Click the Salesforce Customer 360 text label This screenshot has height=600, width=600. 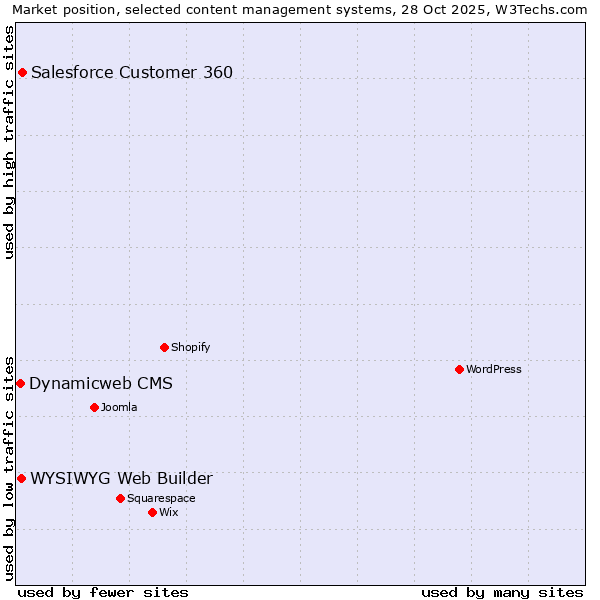click(x=132, y=72)
